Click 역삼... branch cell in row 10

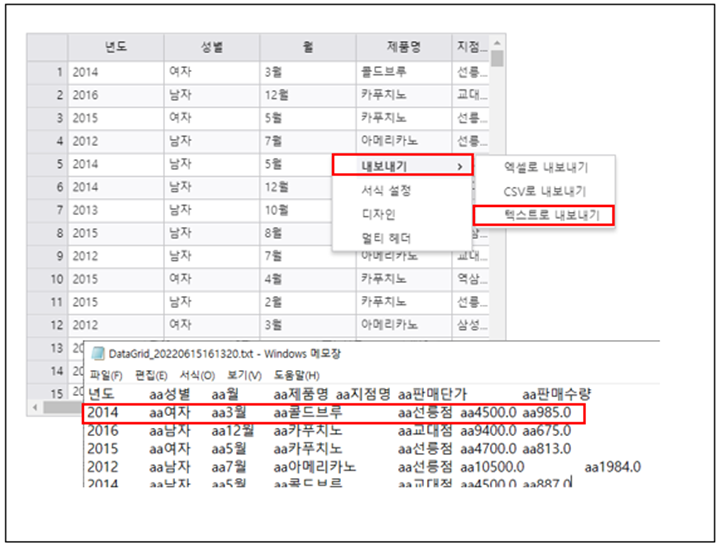coord(471,279)
